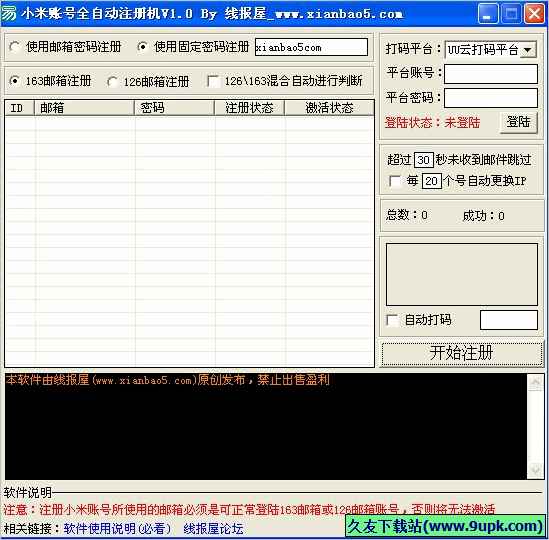Minimize the window

487,14
